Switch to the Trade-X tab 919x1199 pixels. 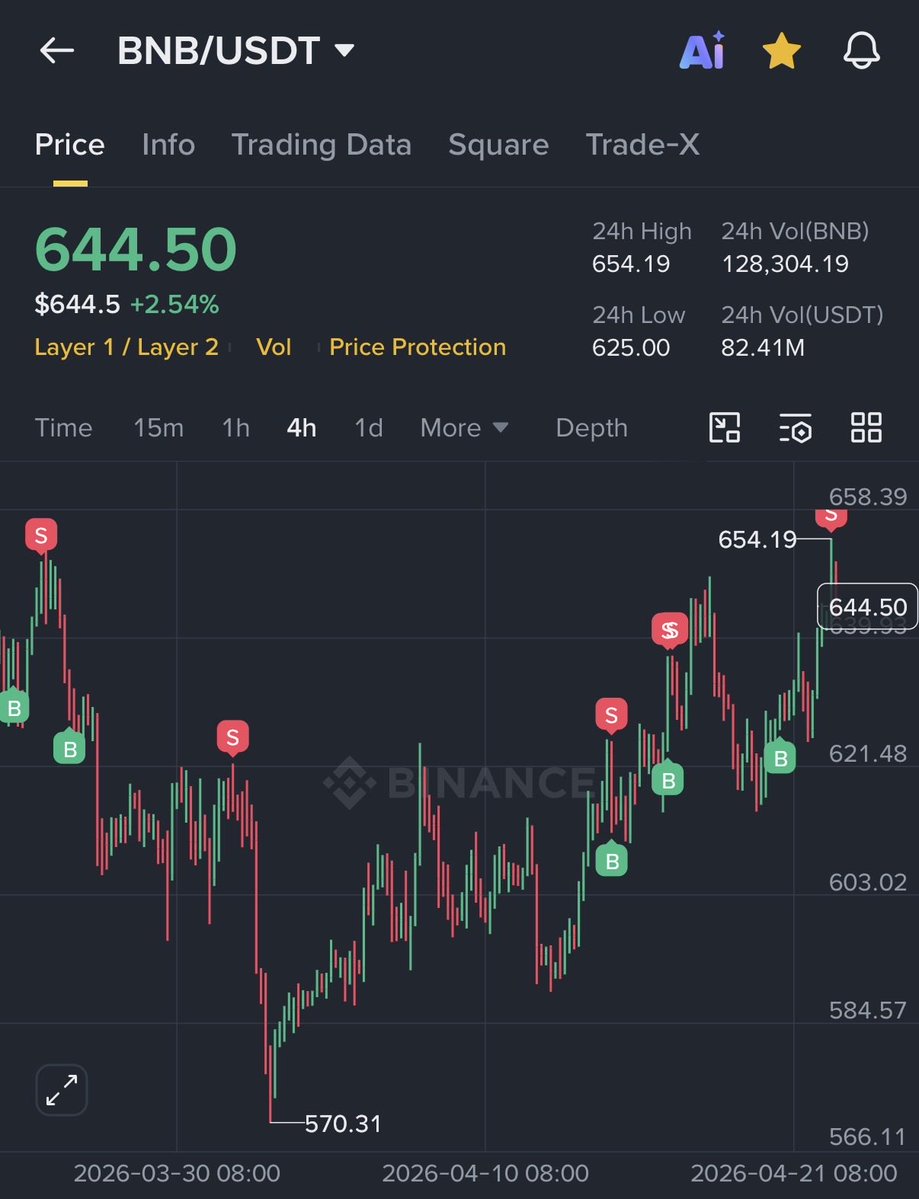coord(642,145)
